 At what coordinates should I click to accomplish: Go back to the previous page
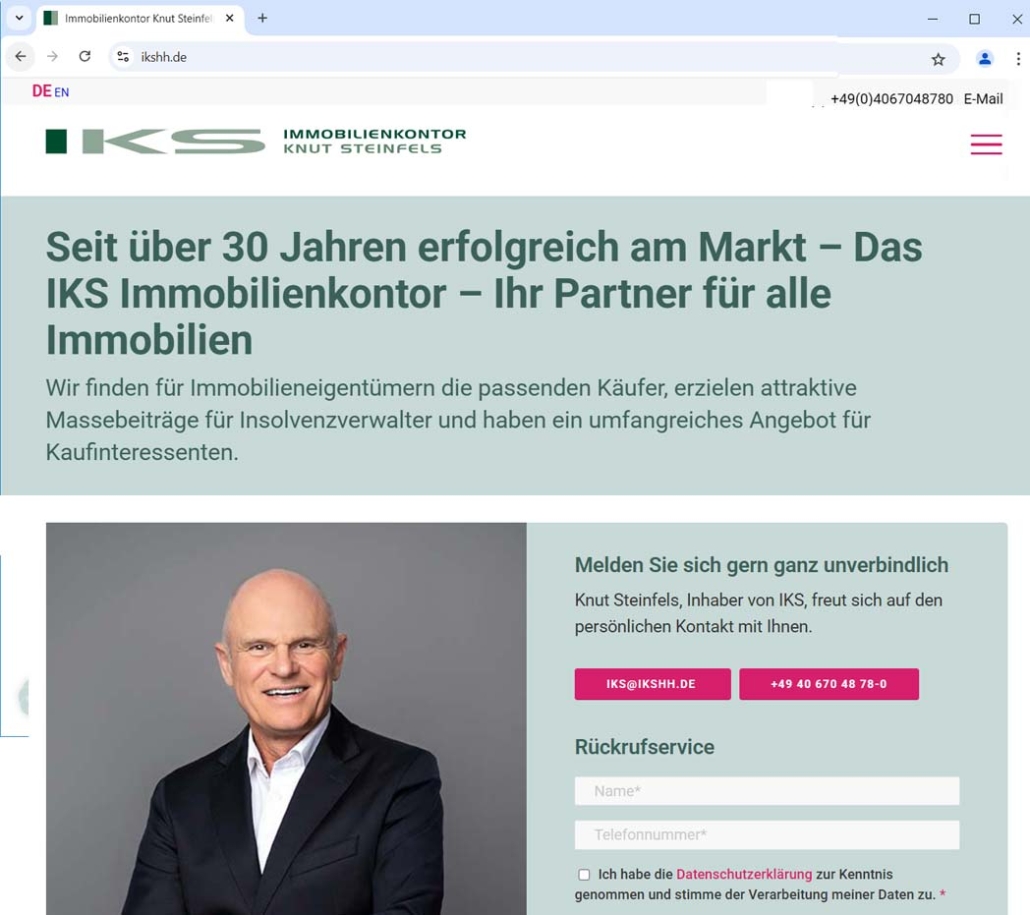[20, 56]
